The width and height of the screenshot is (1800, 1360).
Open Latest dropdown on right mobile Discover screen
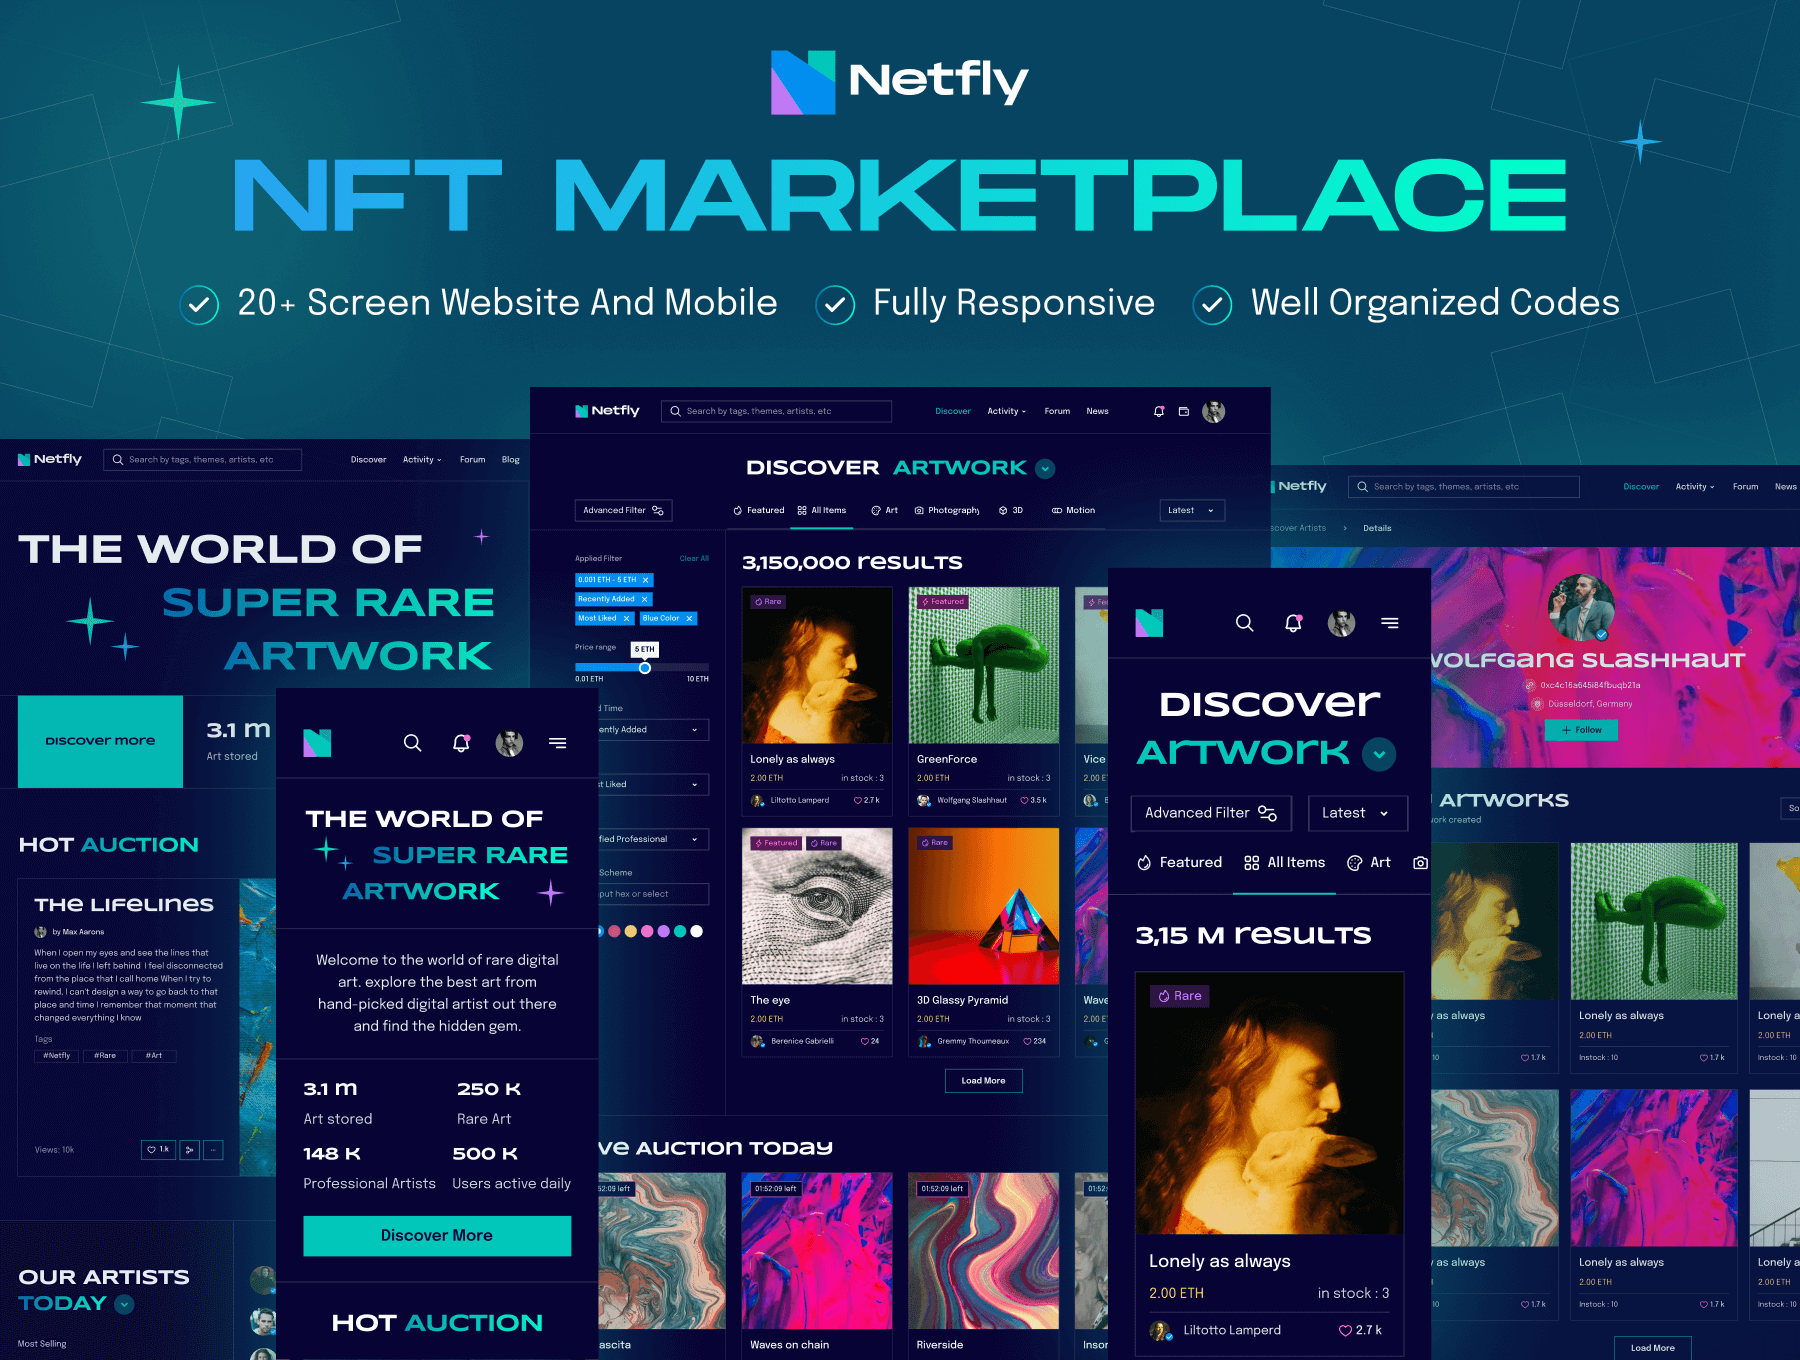click(x=1357, y=813)
